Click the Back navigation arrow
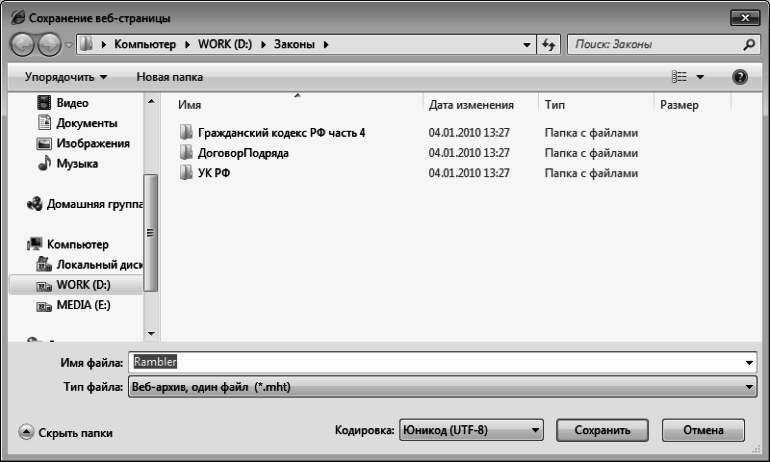 tap(22, 45)
